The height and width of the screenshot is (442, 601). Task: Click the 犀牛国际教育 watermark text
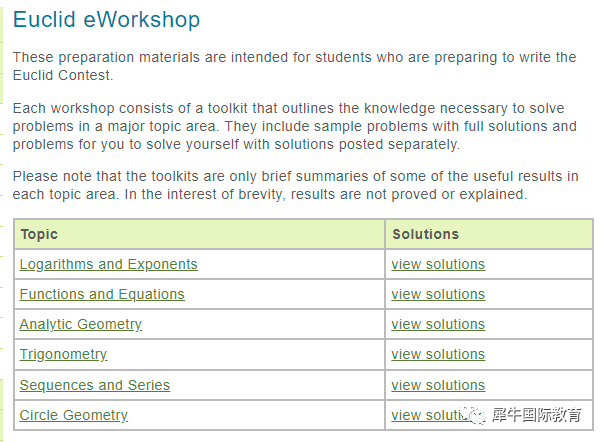coord(537,415)
